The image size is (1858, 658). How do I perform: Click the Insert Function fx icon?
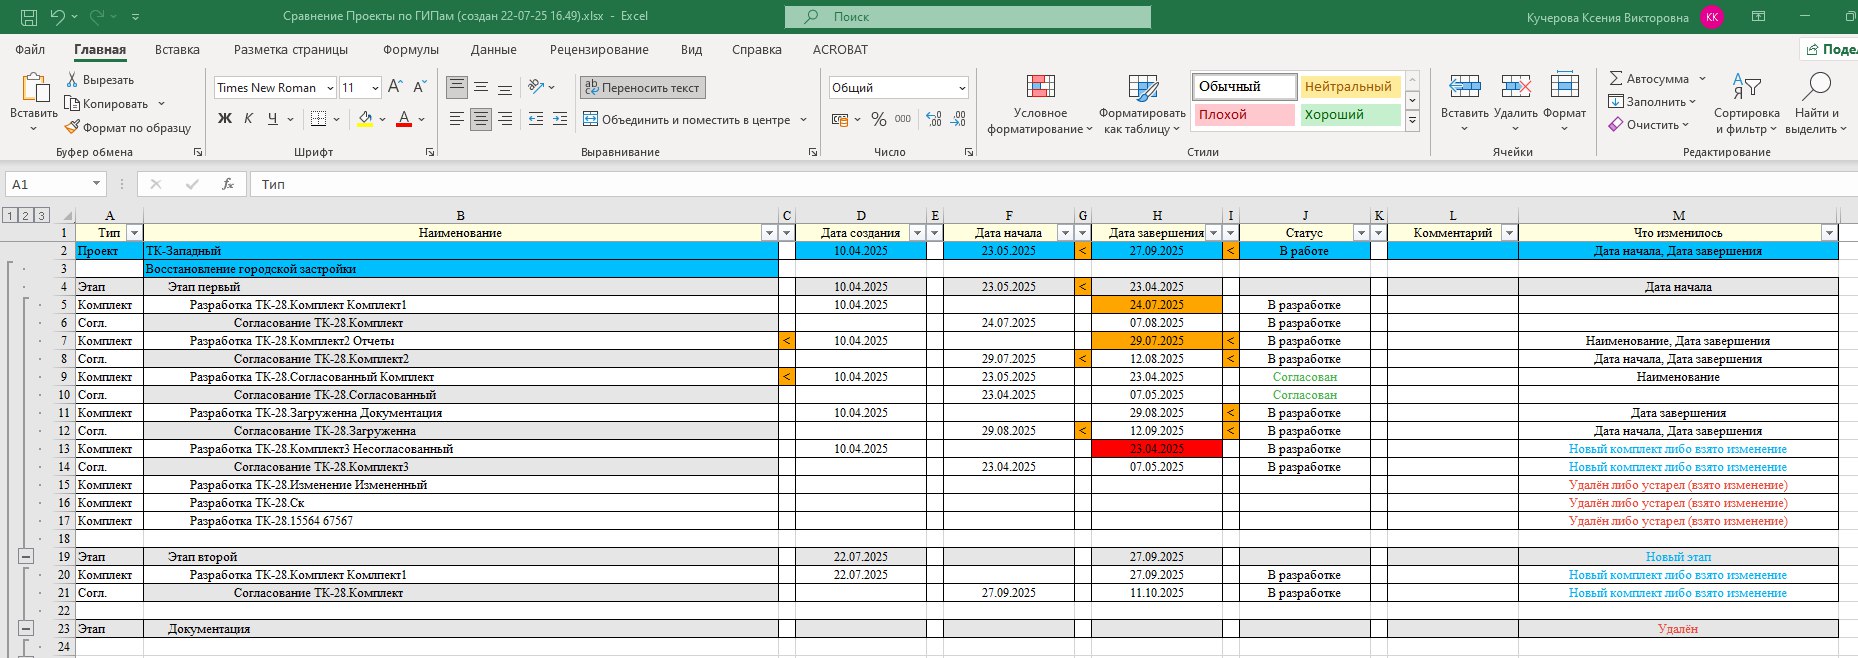click(x=228, y=184)
